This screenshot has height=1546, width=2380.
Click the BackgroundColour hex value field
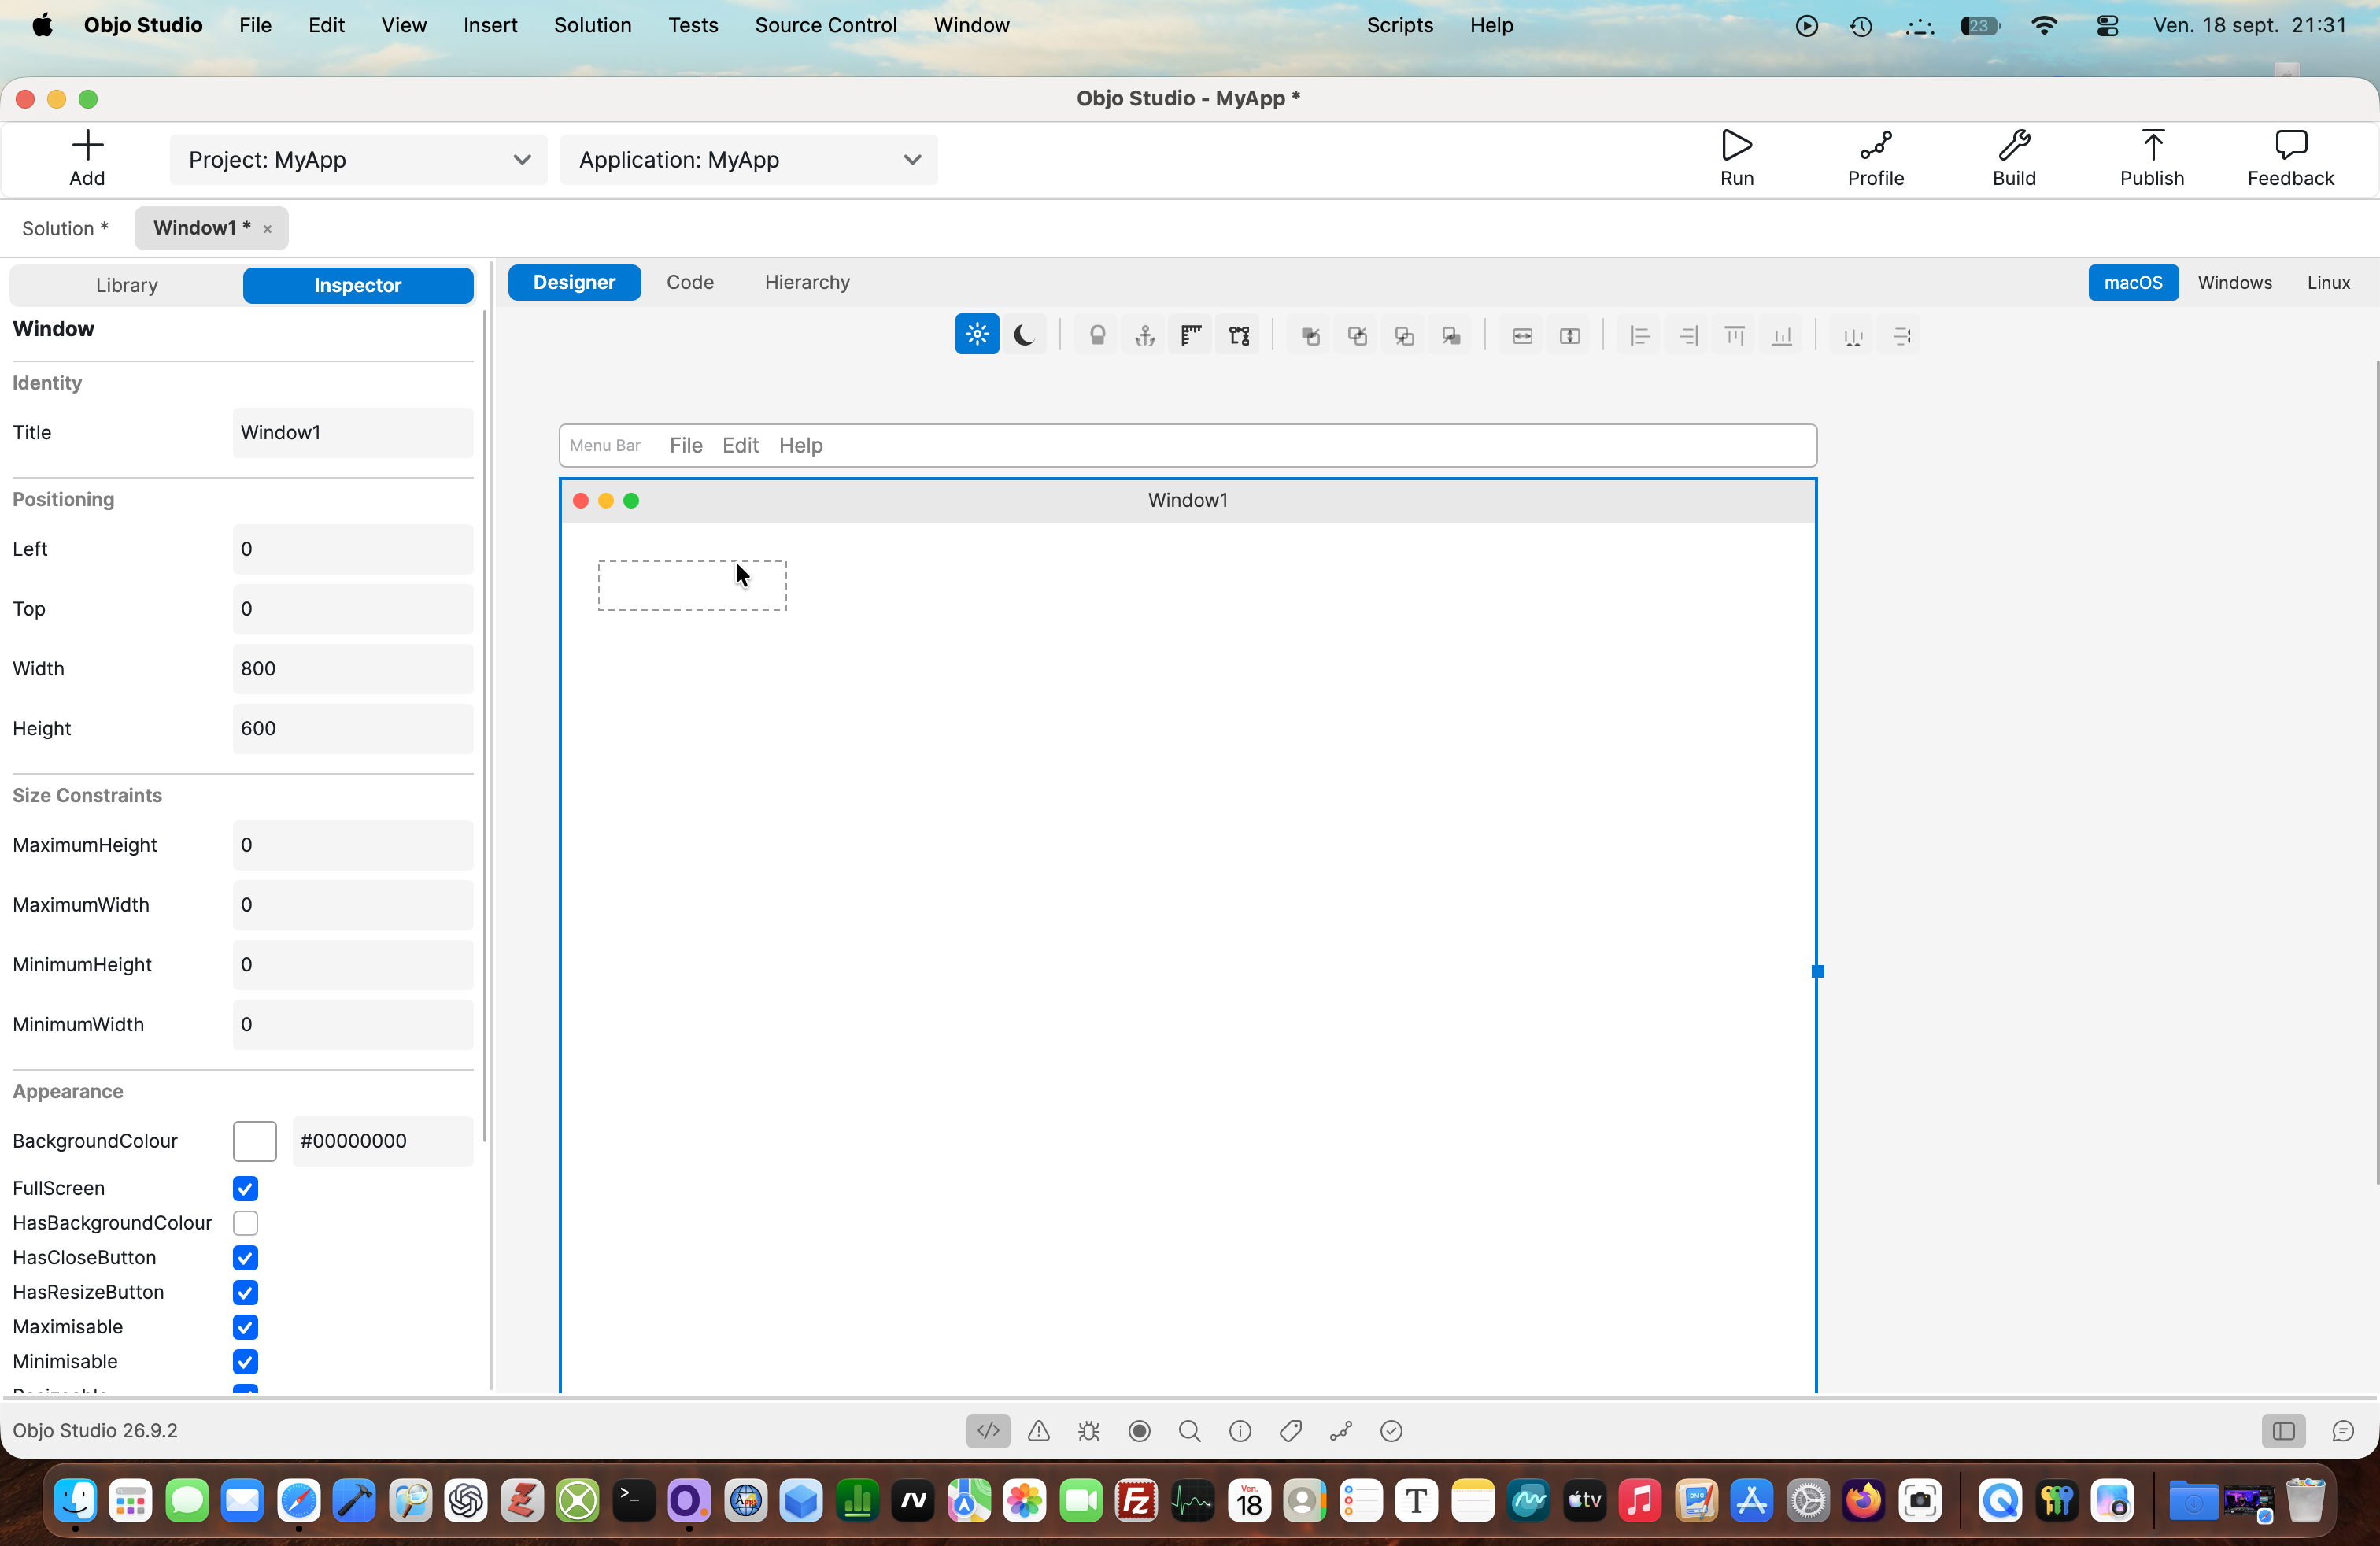(383, 1141)
